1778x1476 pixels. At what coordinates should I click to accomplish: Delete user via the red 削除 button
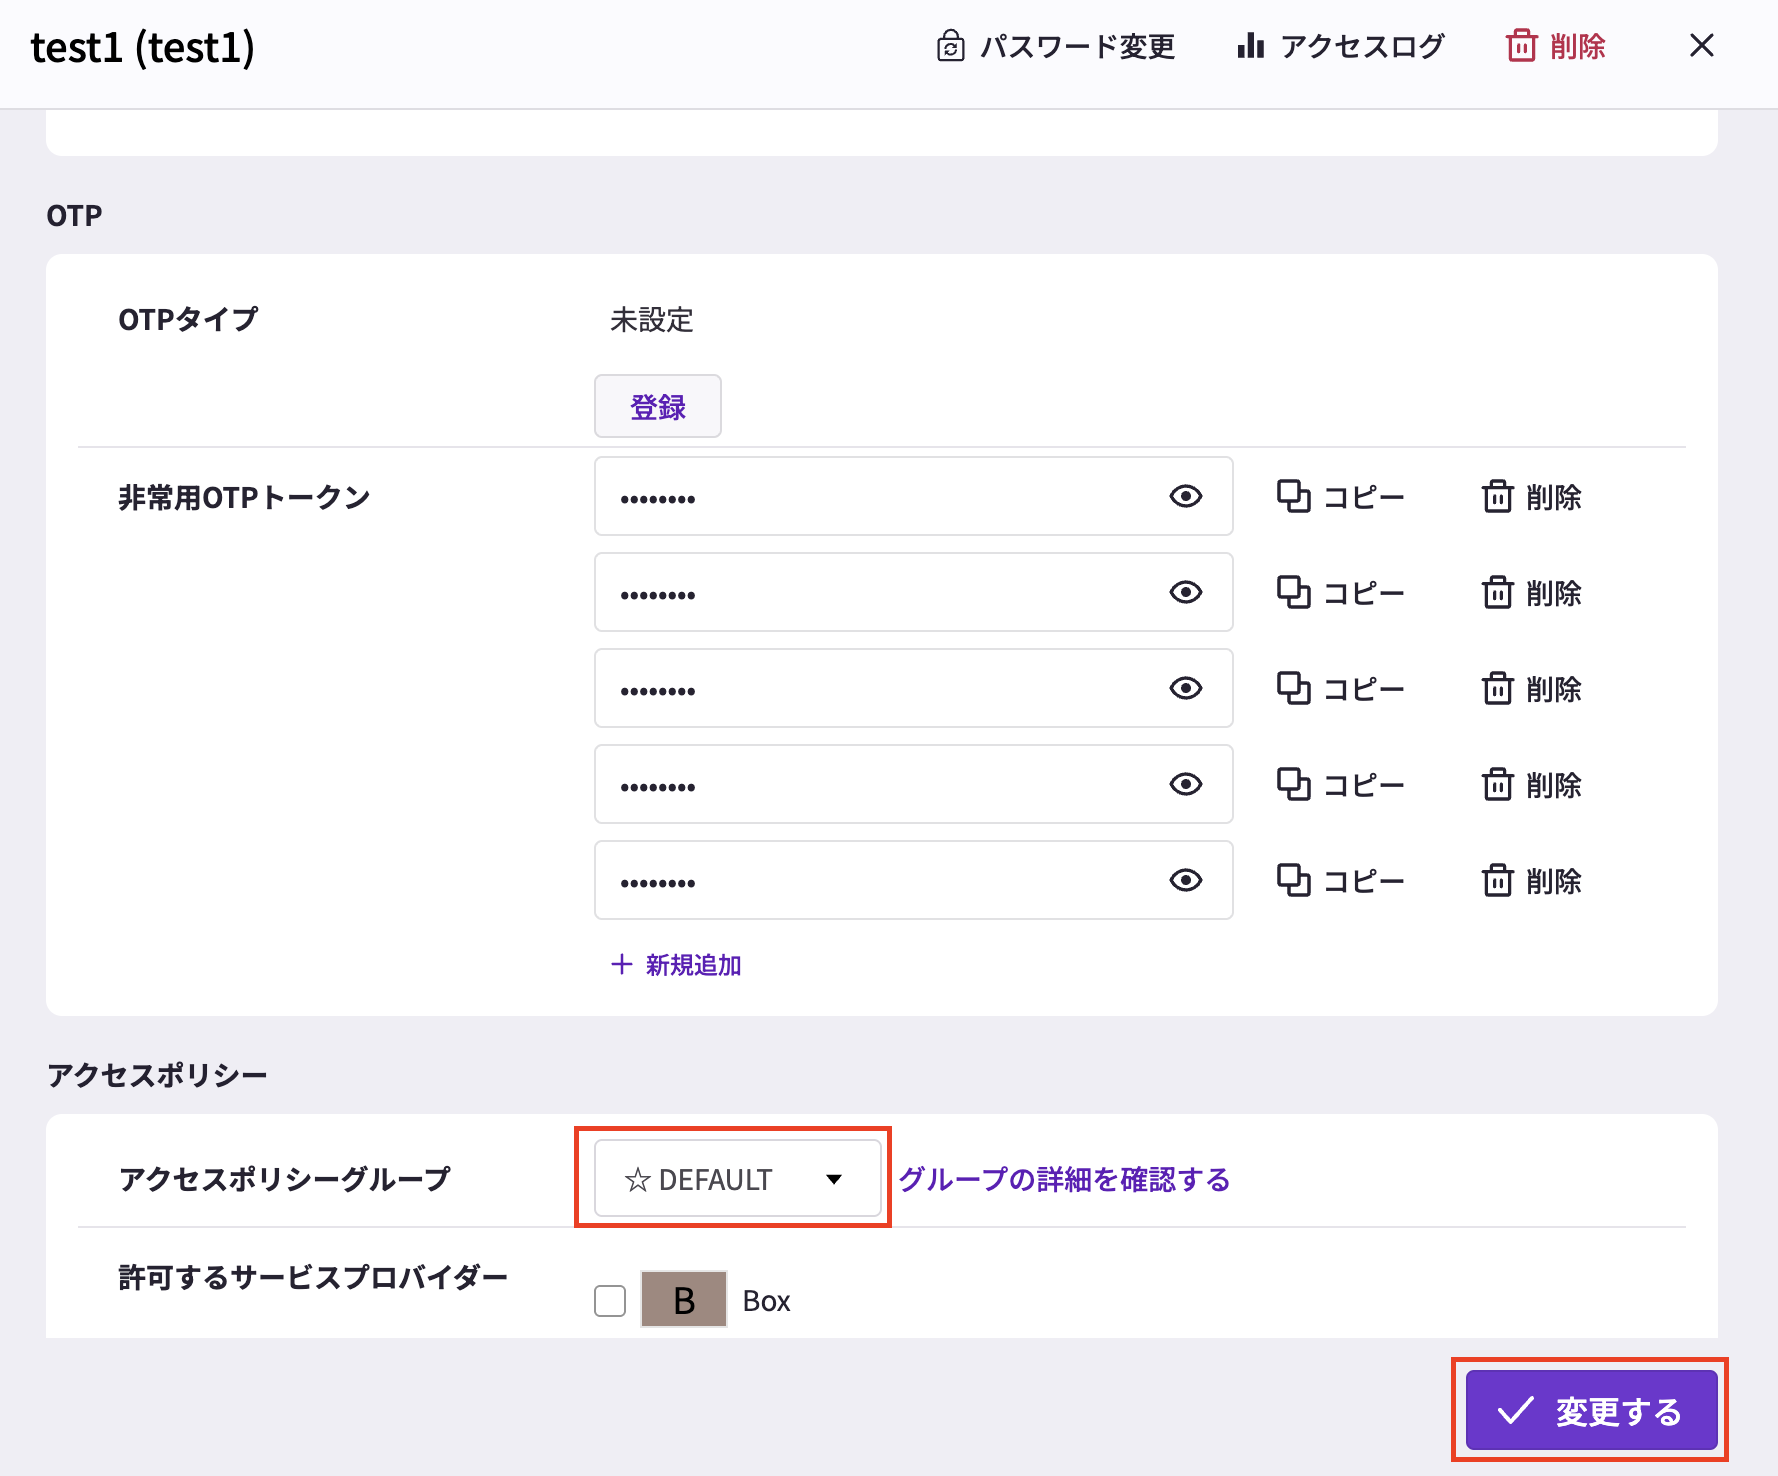tap(1556, 46)
